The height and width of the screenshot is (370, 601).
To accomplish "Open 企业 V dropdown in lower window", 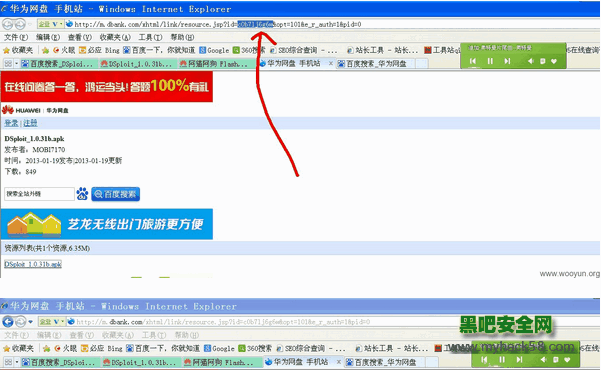I will pos(52,322).
